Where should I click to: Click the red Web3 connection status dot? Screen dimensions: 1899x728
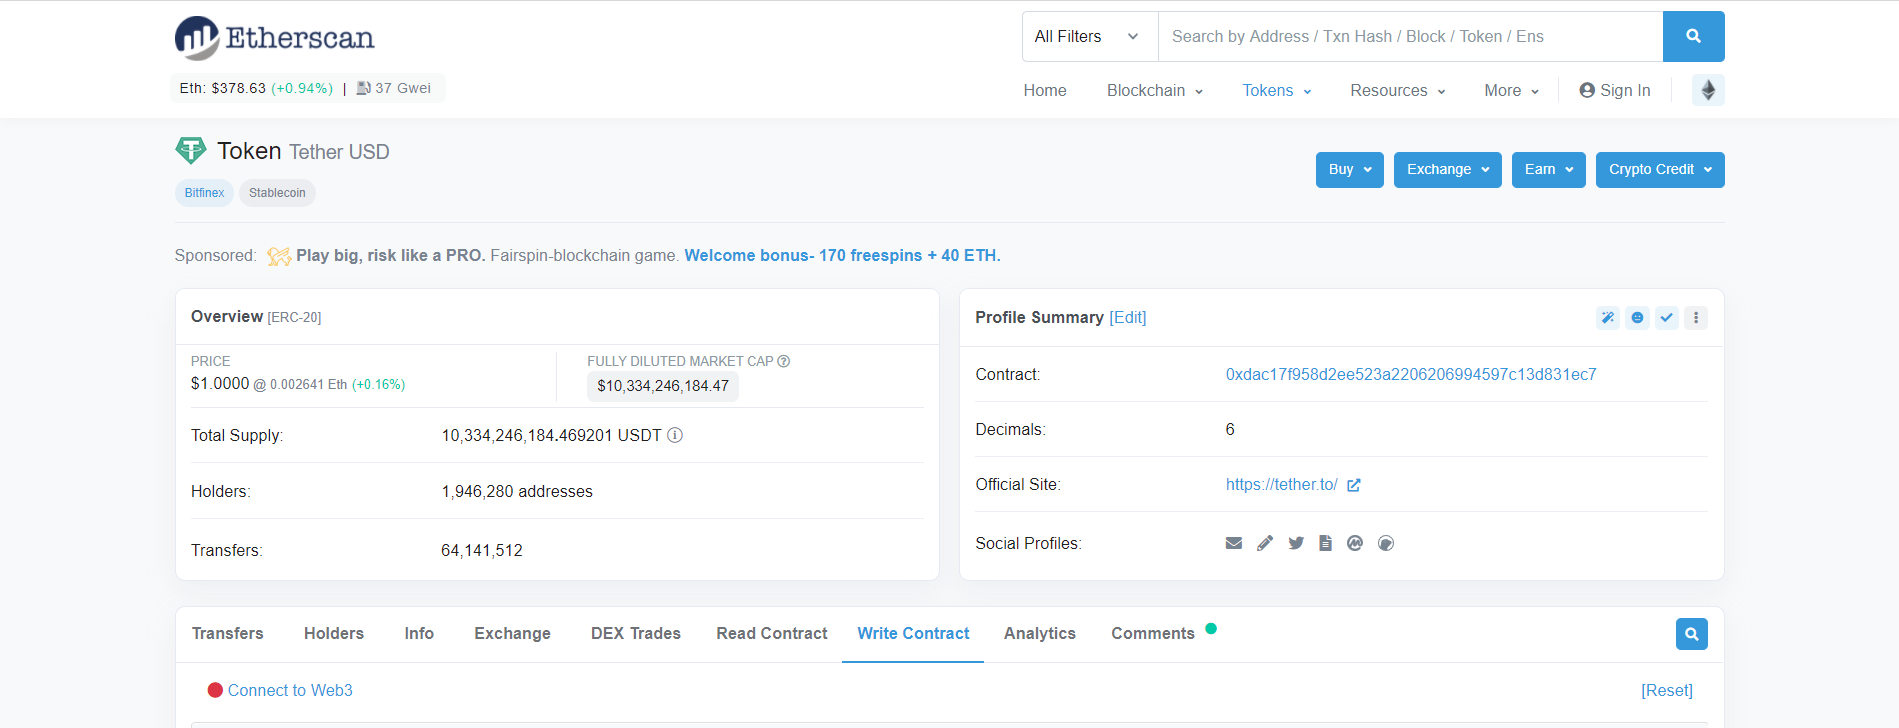tap(215, 690)
